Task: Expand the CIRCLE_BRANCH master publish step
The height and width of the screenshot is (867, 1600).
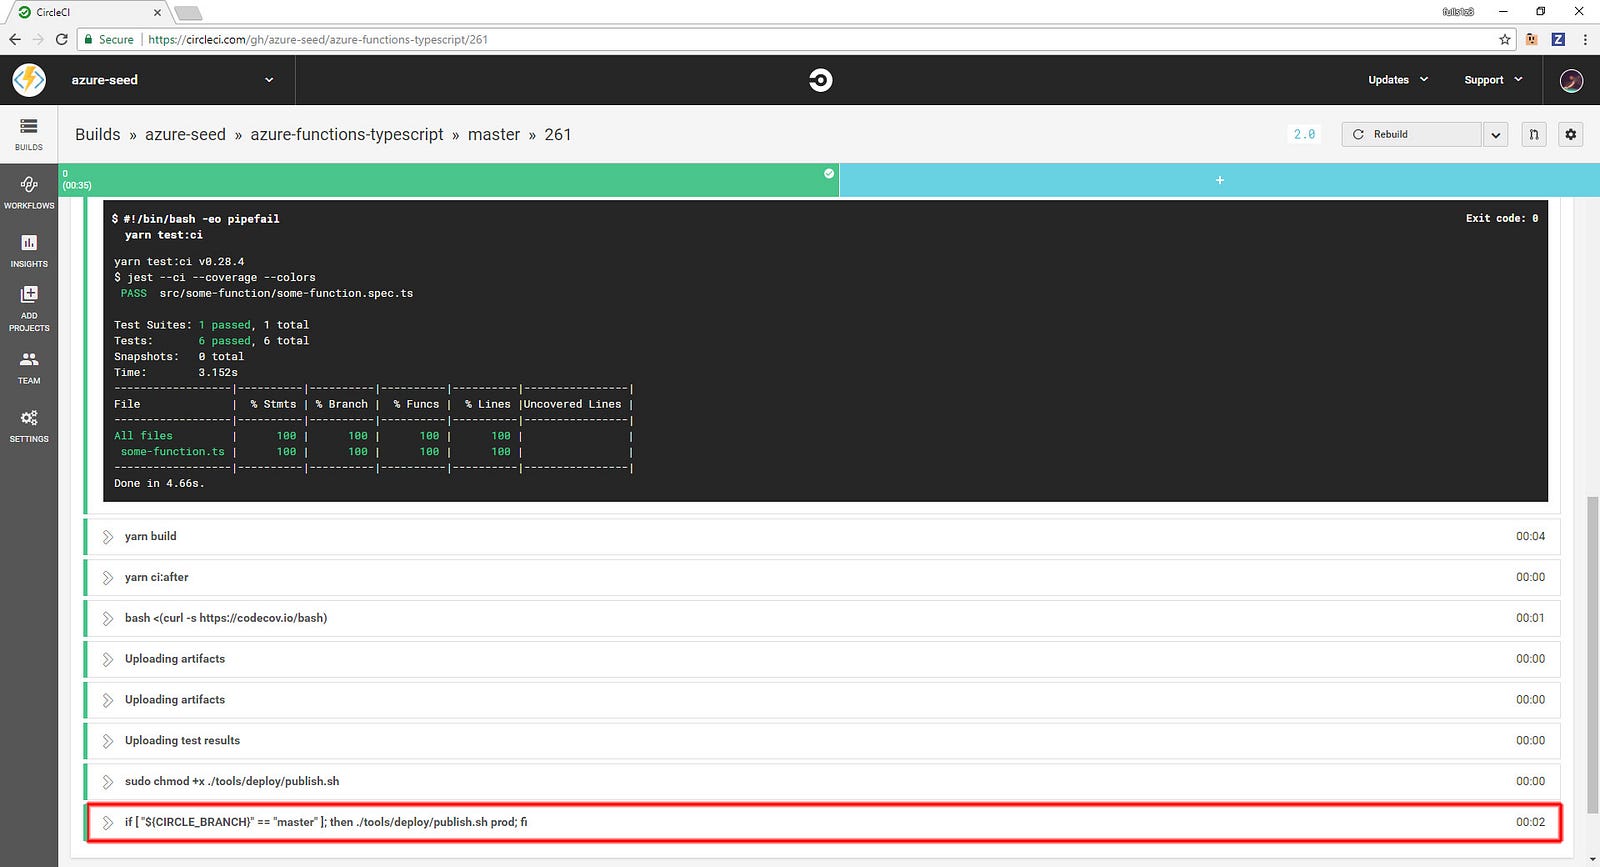Action: point(822,823)
